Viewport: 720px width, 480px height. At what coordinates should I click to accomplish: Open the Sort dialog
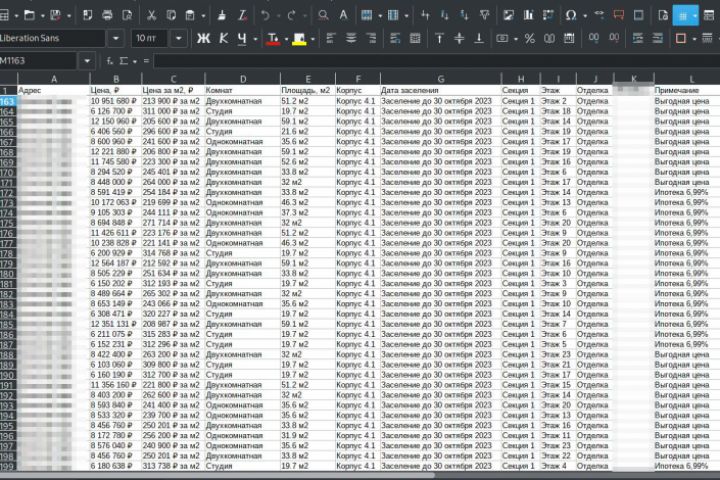[425, 15]
